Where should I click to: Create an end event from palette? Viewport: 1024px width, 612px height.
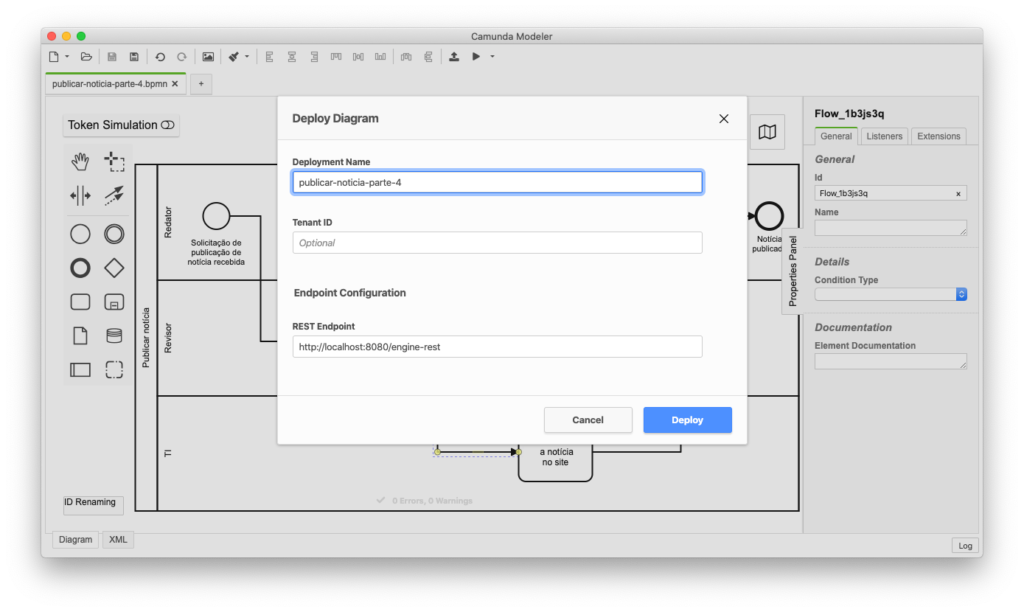pyautogui.click(x=80, y=268)
